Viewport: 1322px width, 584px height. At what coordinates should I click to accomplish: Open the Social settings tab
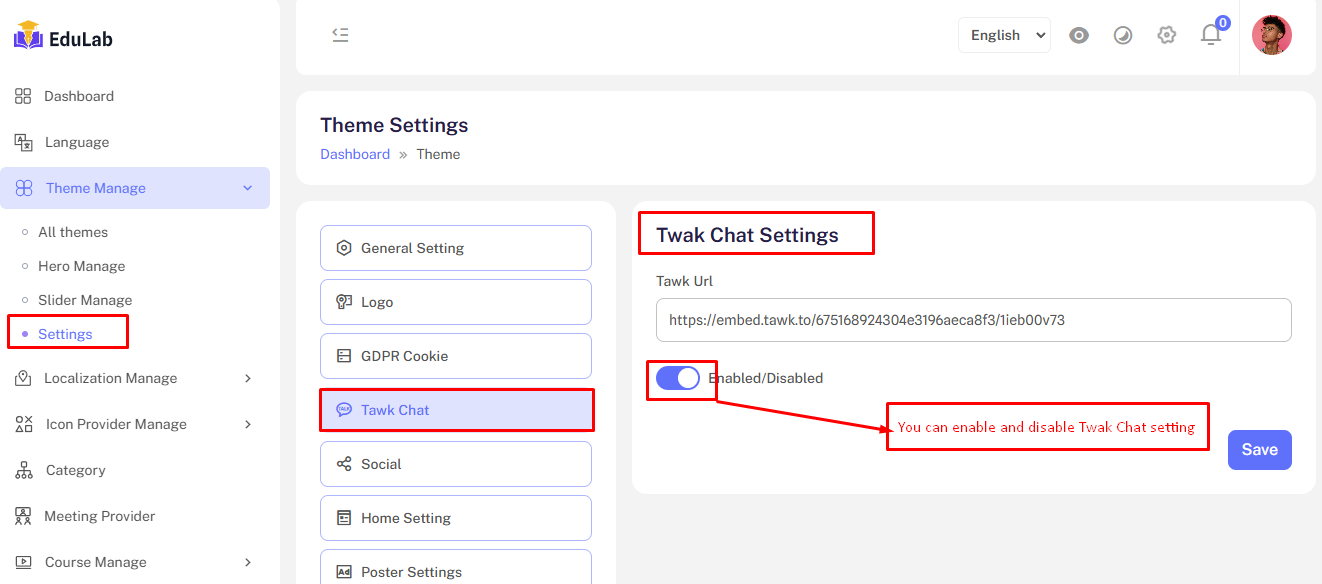coord(455,464)
